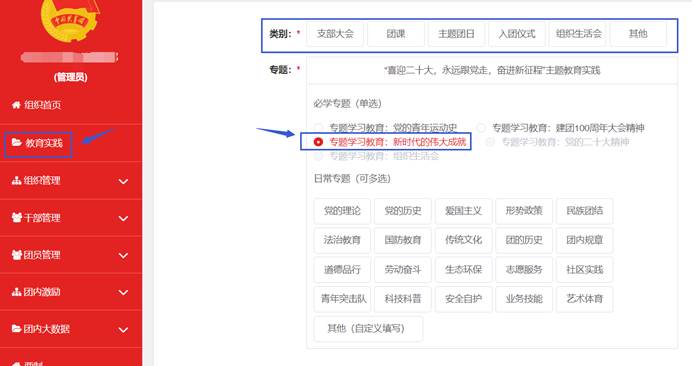Click the 其他（自定义填写） custom topic field

click(x=368, y=328)
